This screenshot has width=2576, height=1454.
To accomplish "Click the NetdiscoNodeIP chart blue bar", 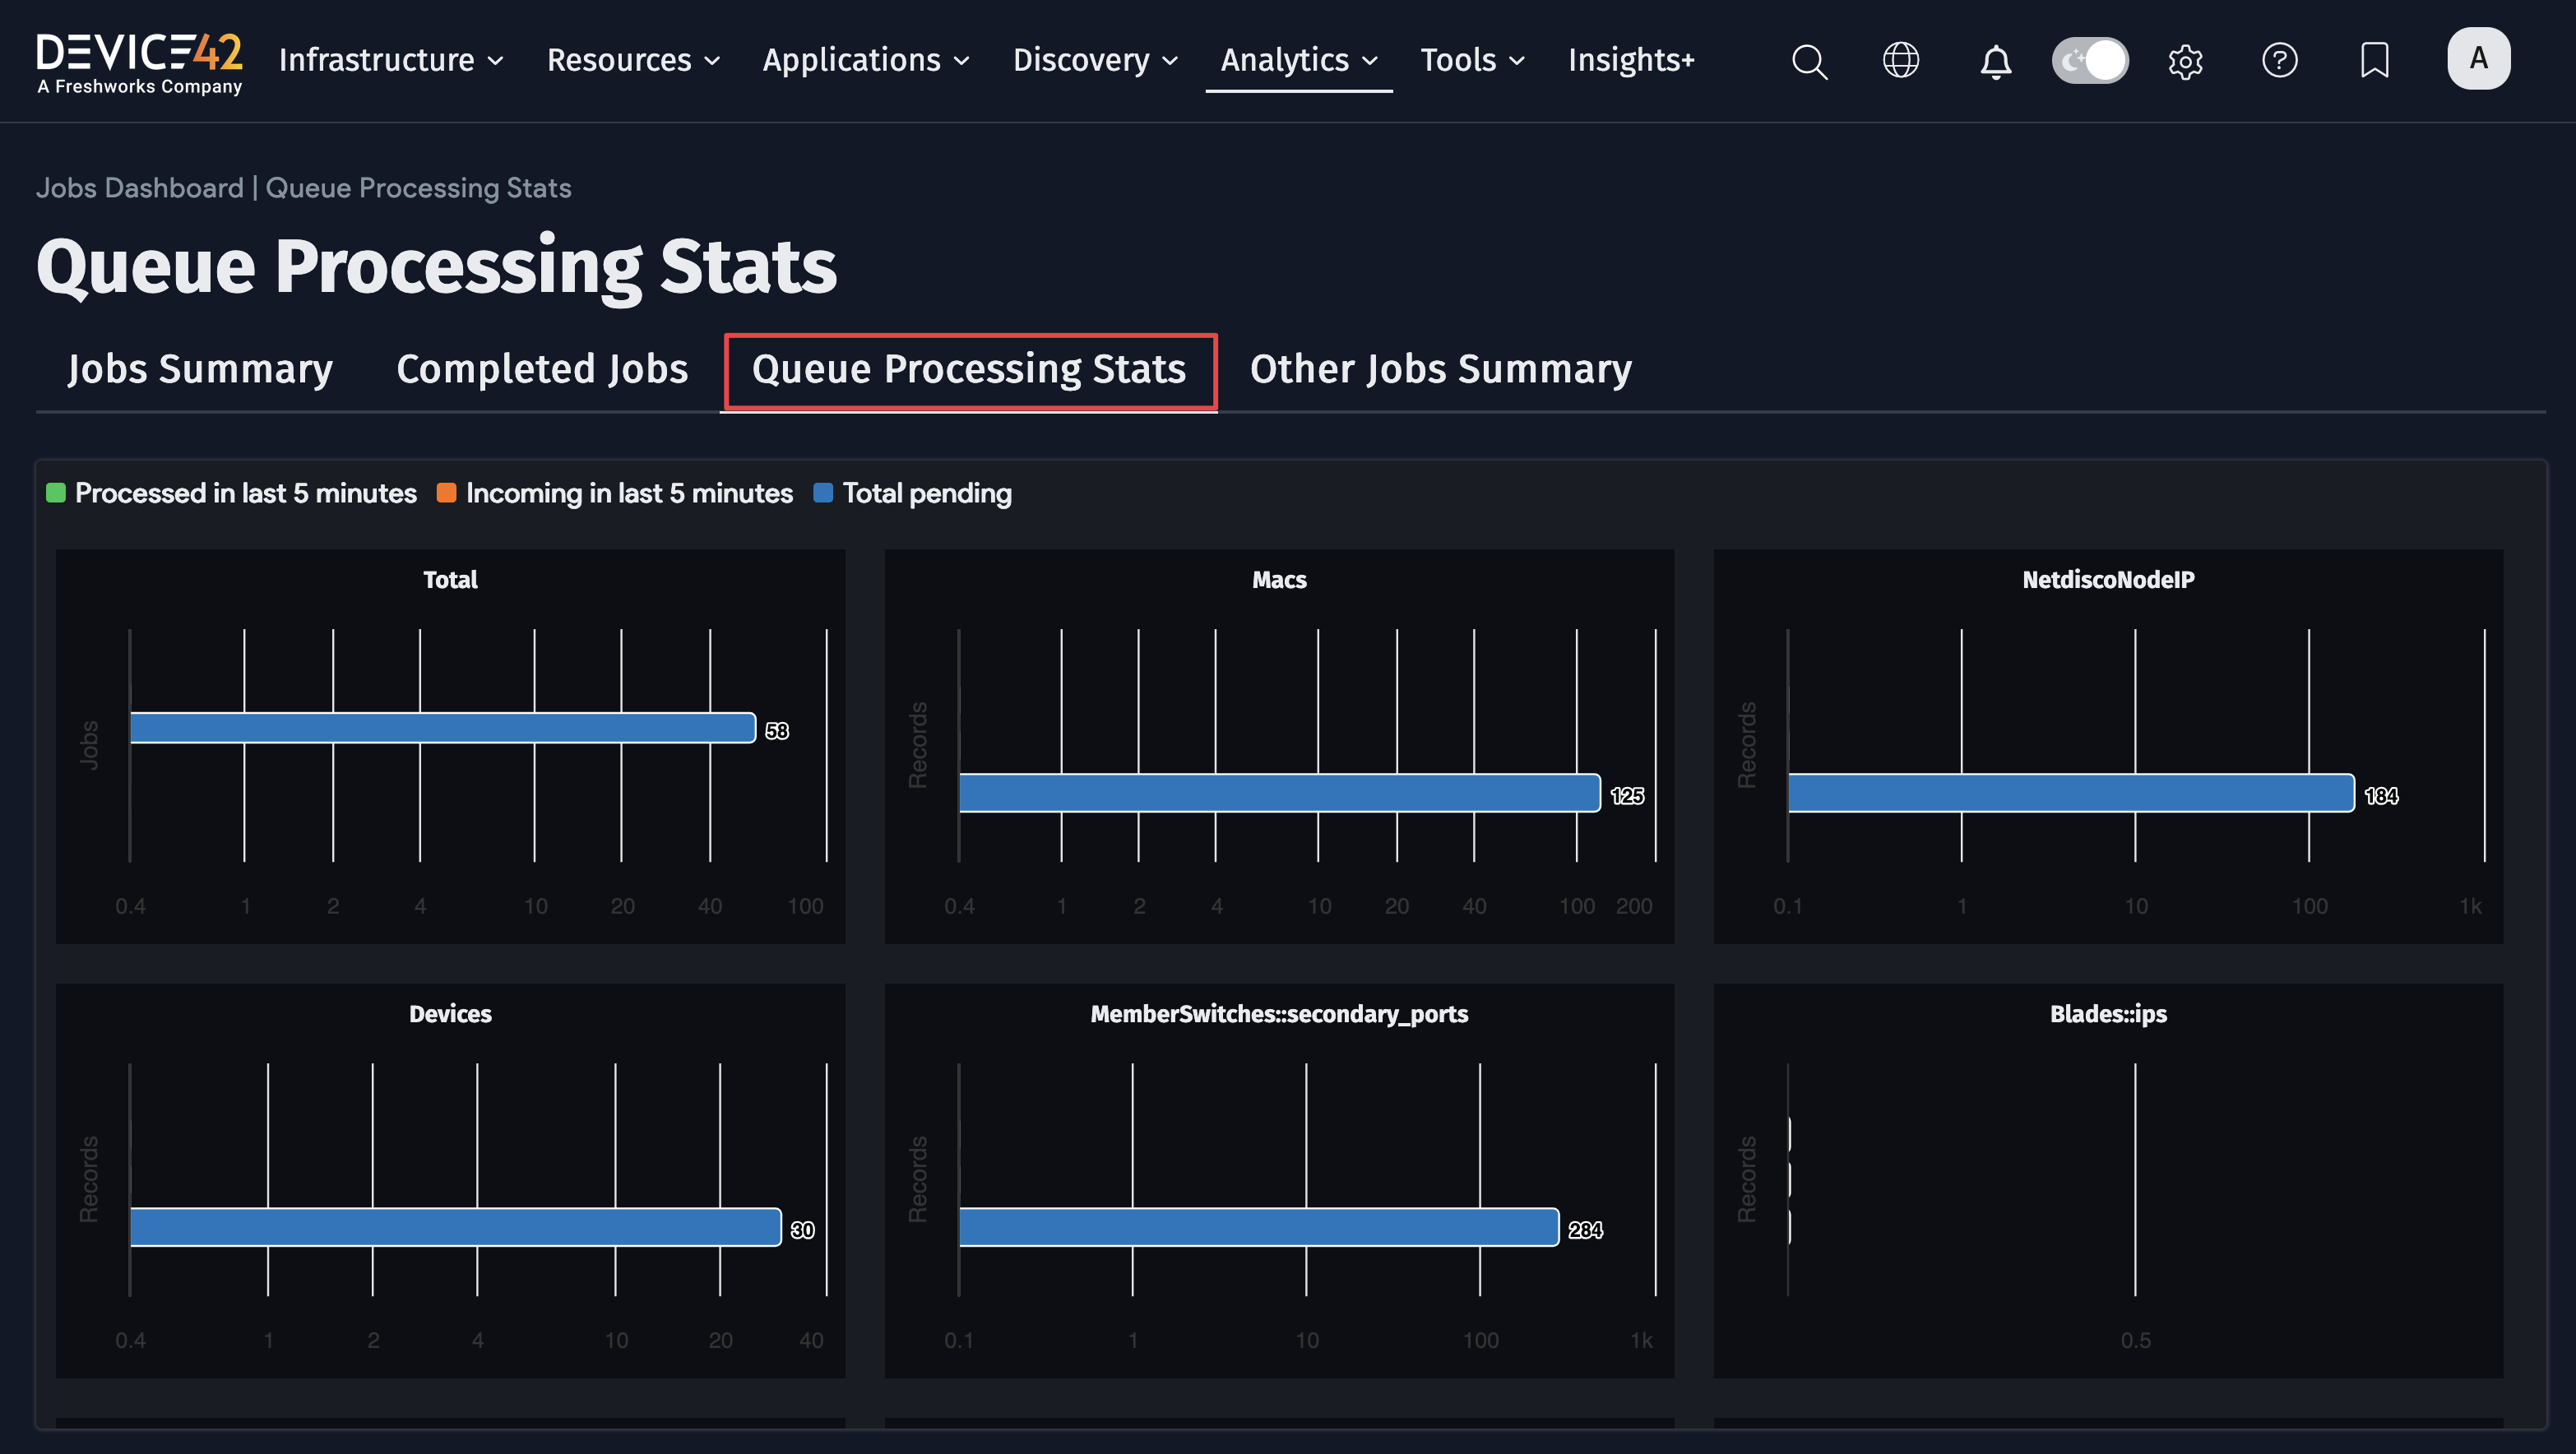I will click(x=2070, y=793).
